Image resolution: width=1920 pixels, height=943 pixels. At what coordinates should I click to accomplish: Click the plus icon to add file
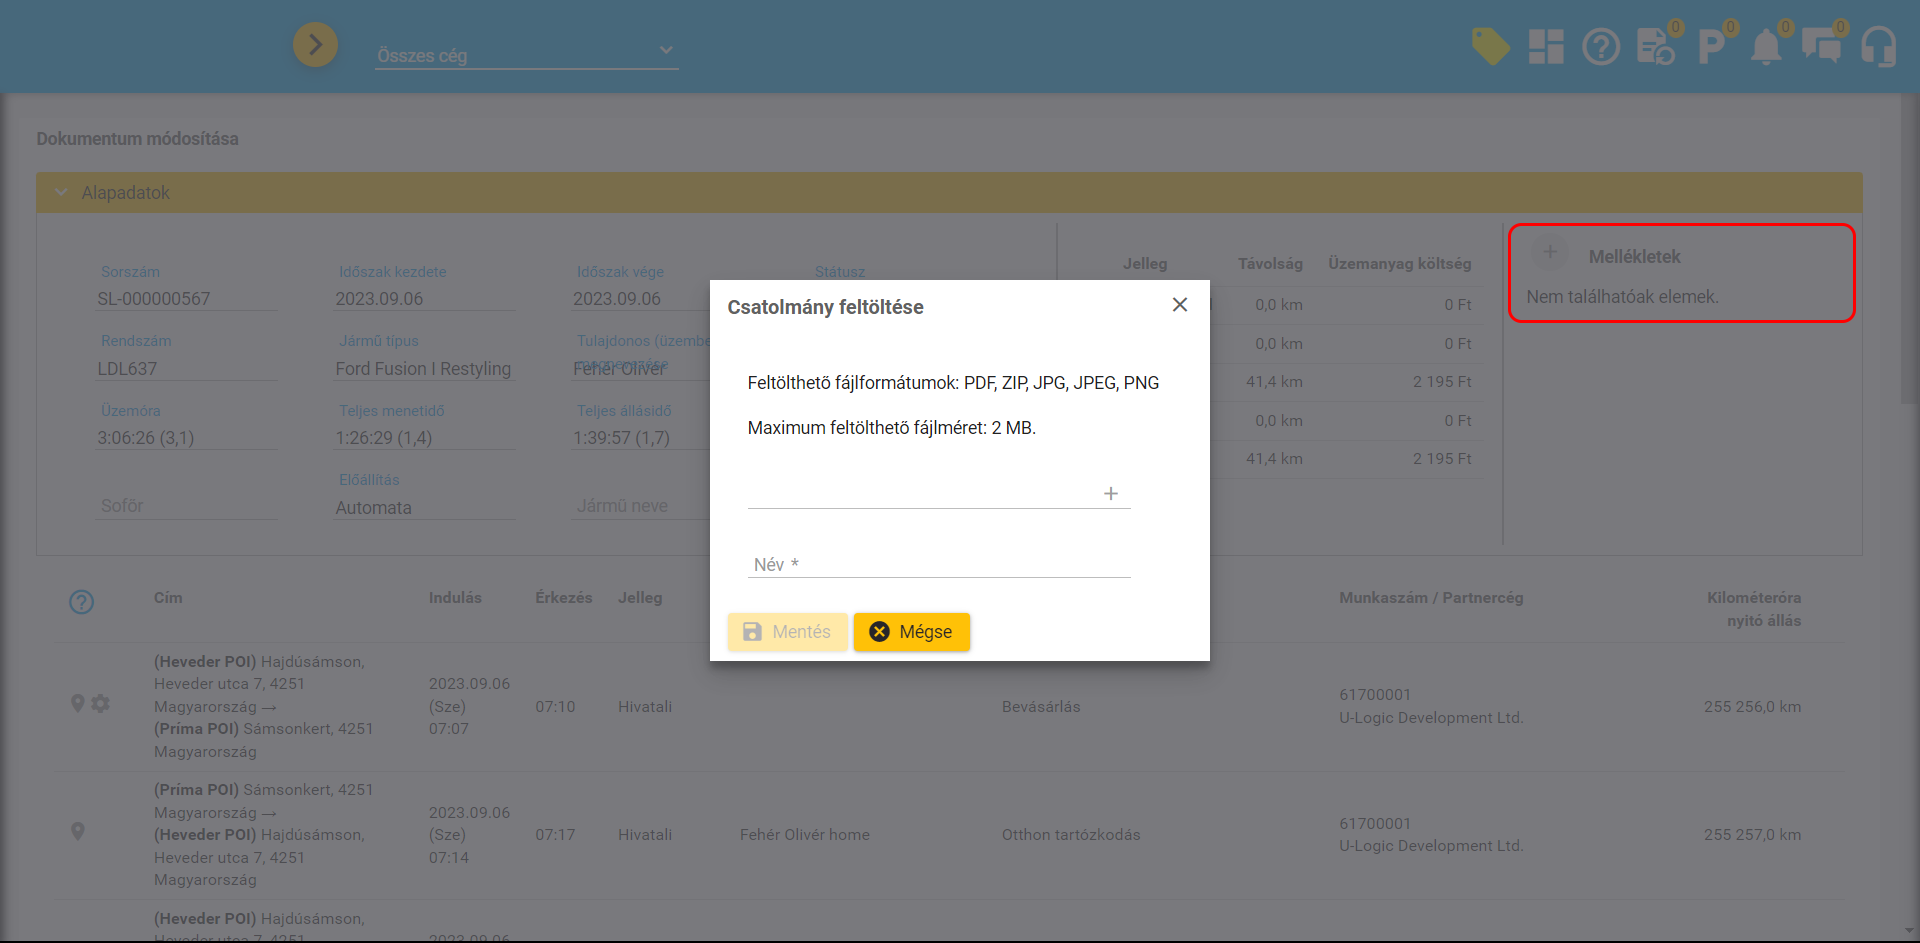tap(1110, 494)
